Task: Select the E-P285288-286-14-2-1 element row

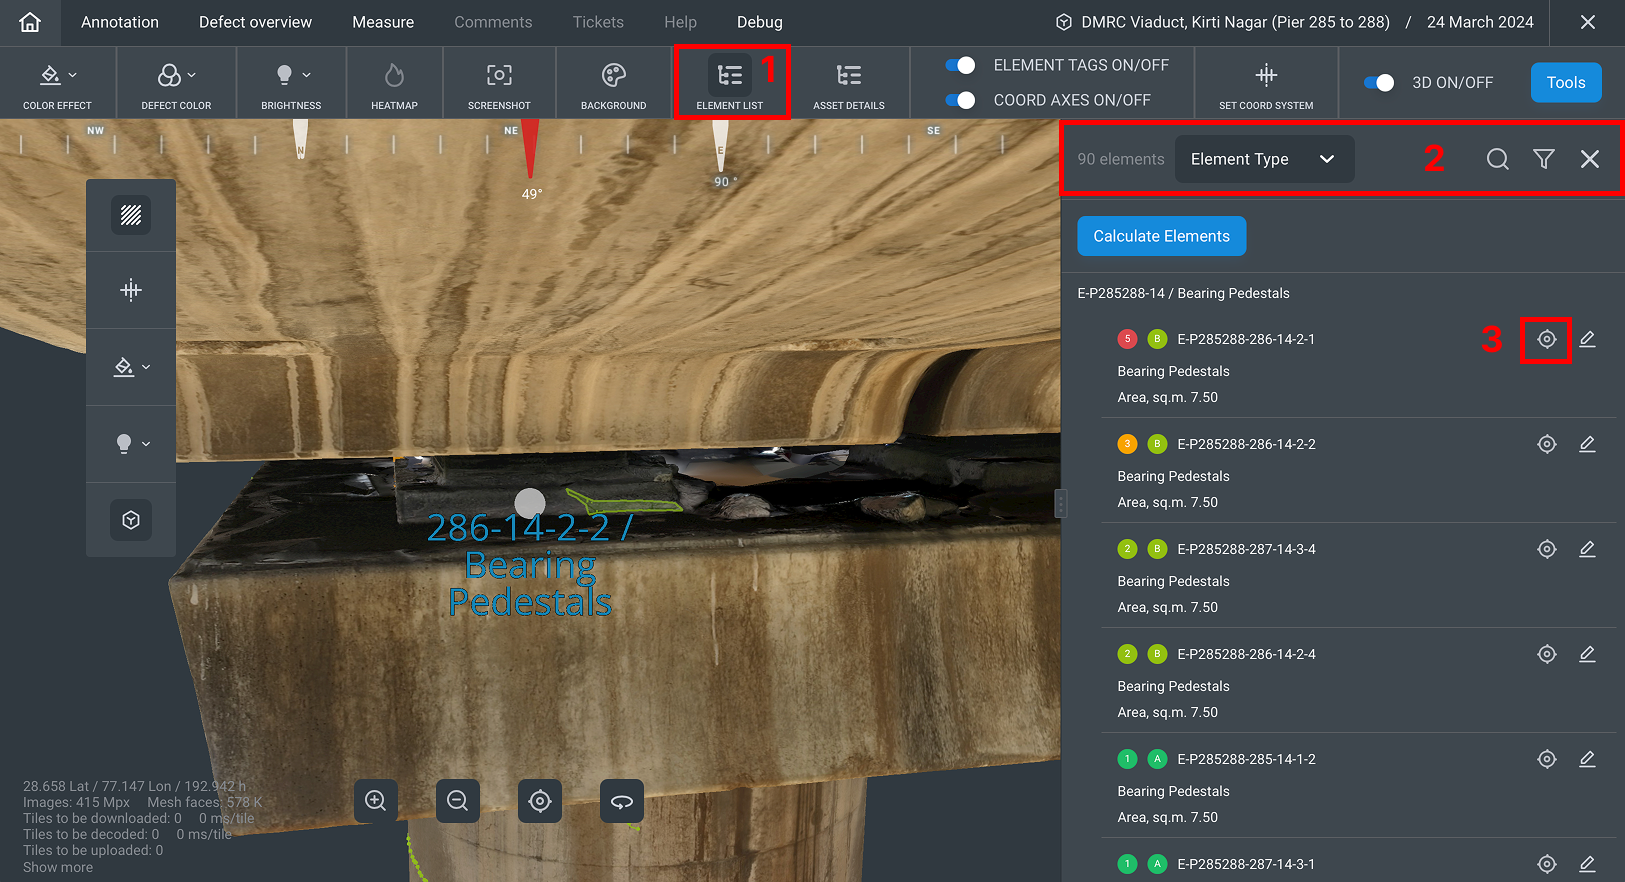Action: (1358, 365)
